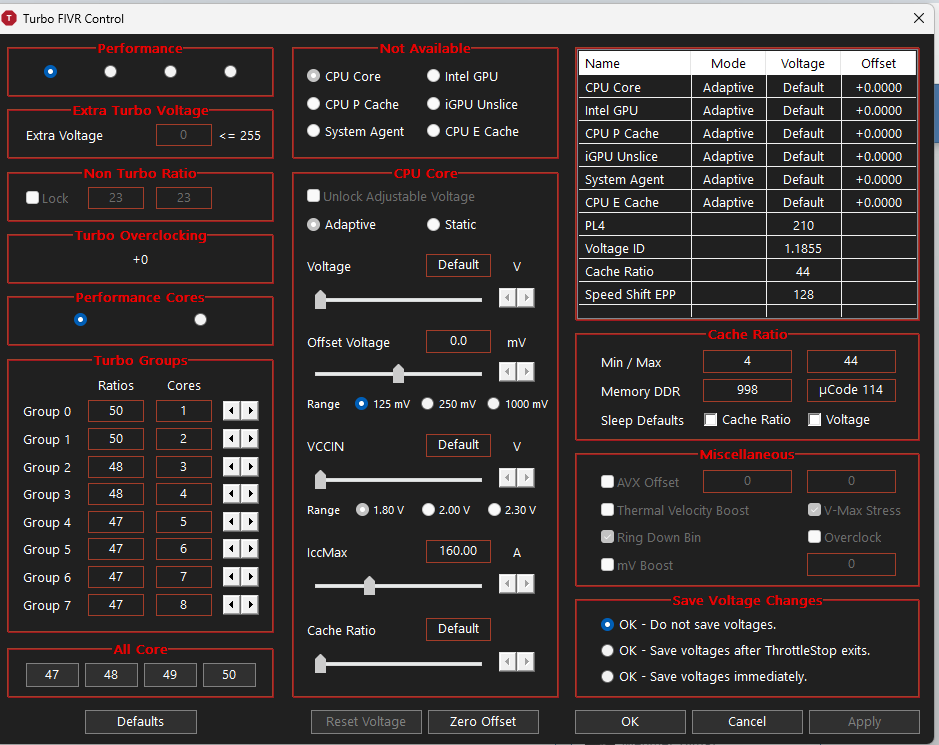
Task: Click the Defaults button
Action: [x=141, y=722]
